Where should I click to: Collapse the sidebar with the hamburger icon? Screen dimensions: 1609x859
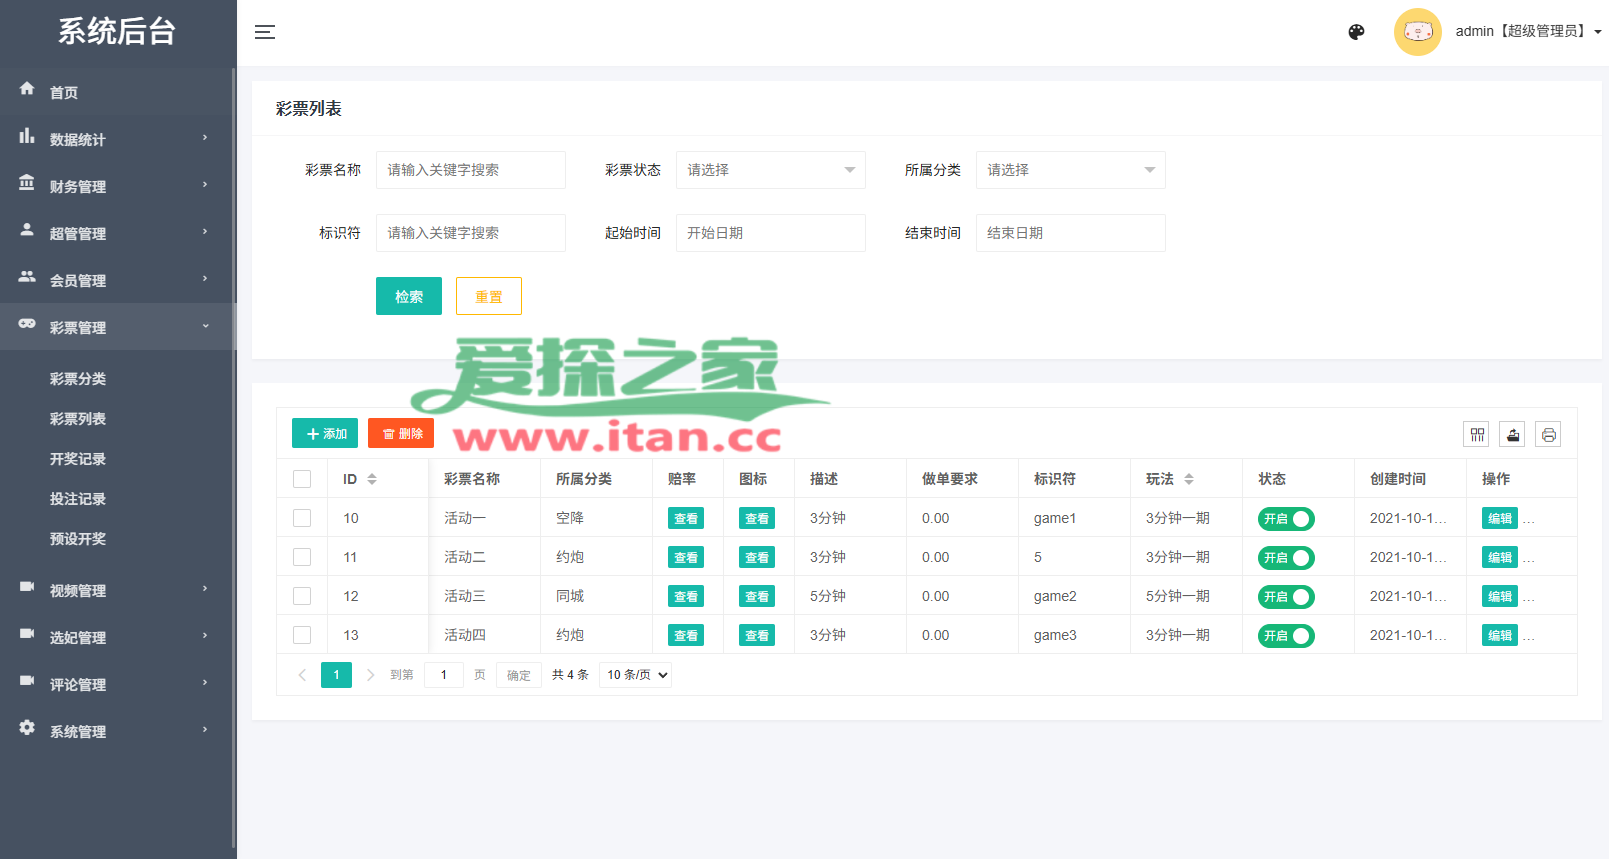265,32
